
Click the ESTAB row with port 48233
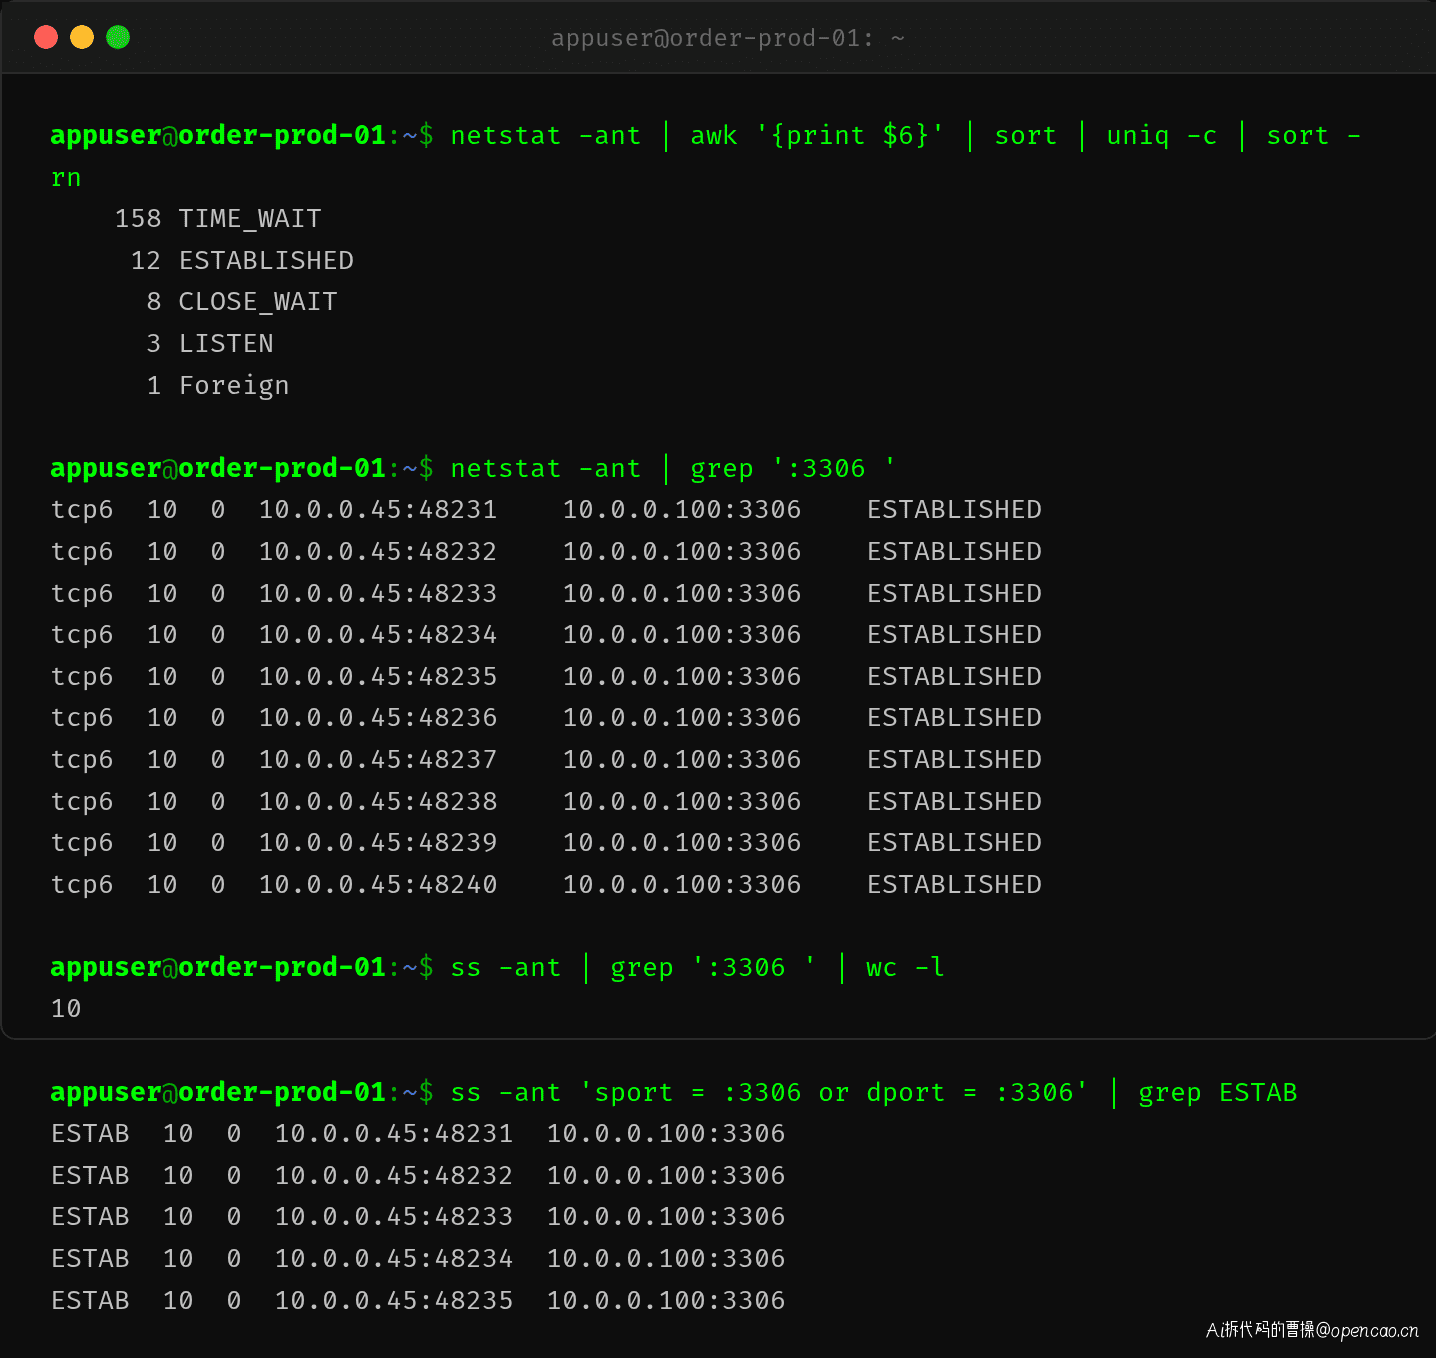coord(418,1217)
